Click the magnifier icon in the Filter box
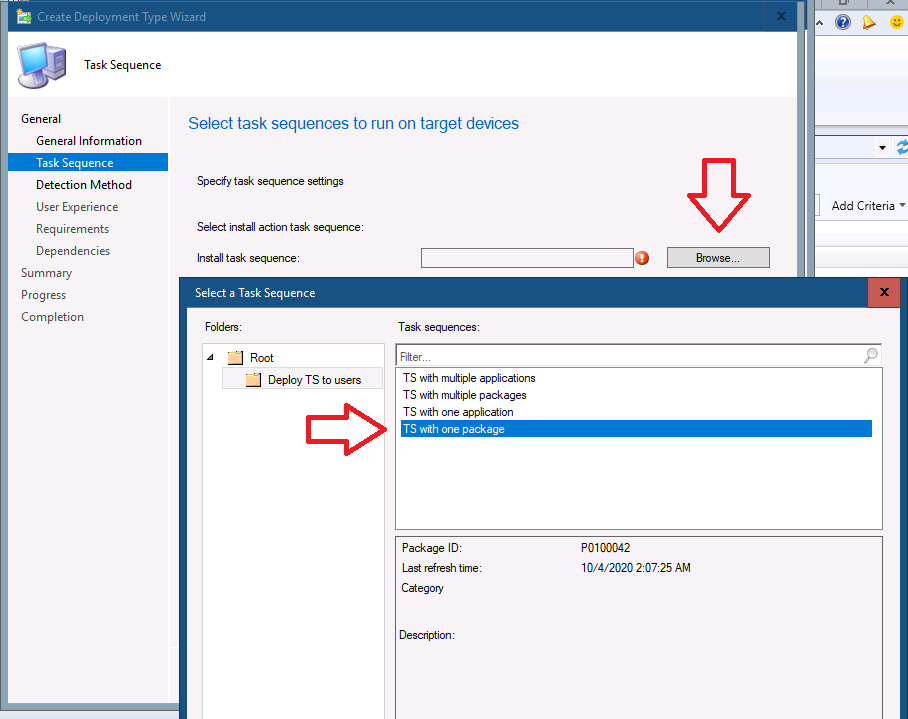908x719 pixels. pos(871,355)
